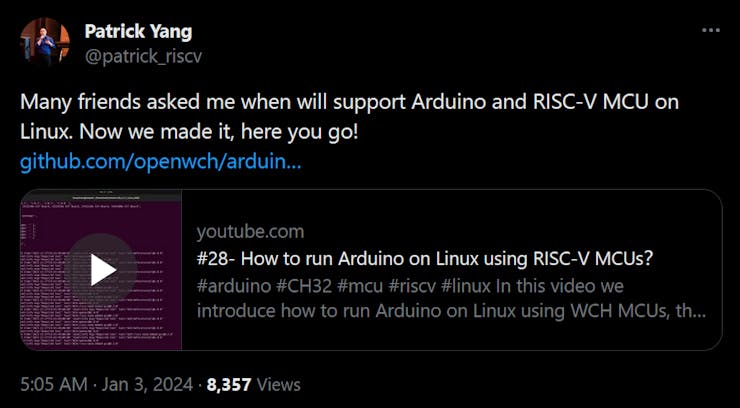Open the 5:05 AM timestamp

pyautogui.click(x=54, y=384)
